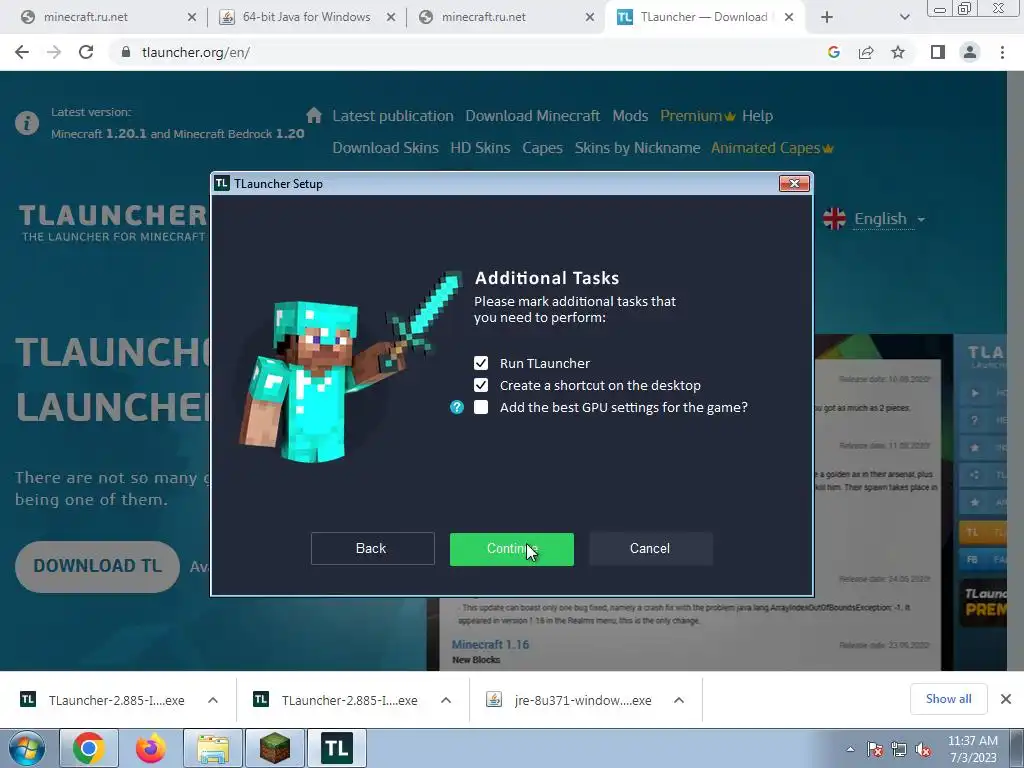The image size is (1024, 768).
Task: Cancel the TLauncher setup
Action: click(650, 549)
